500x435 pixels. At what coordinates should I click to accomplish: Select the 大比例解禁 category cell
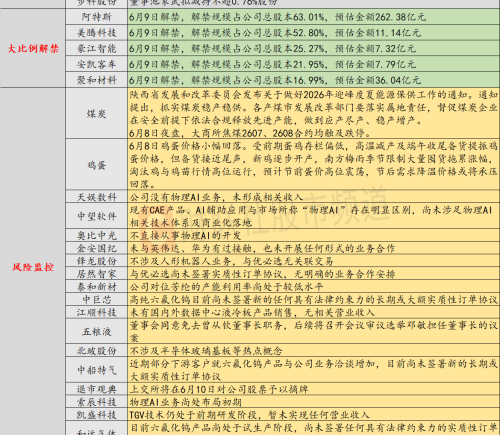click(33, 48)
